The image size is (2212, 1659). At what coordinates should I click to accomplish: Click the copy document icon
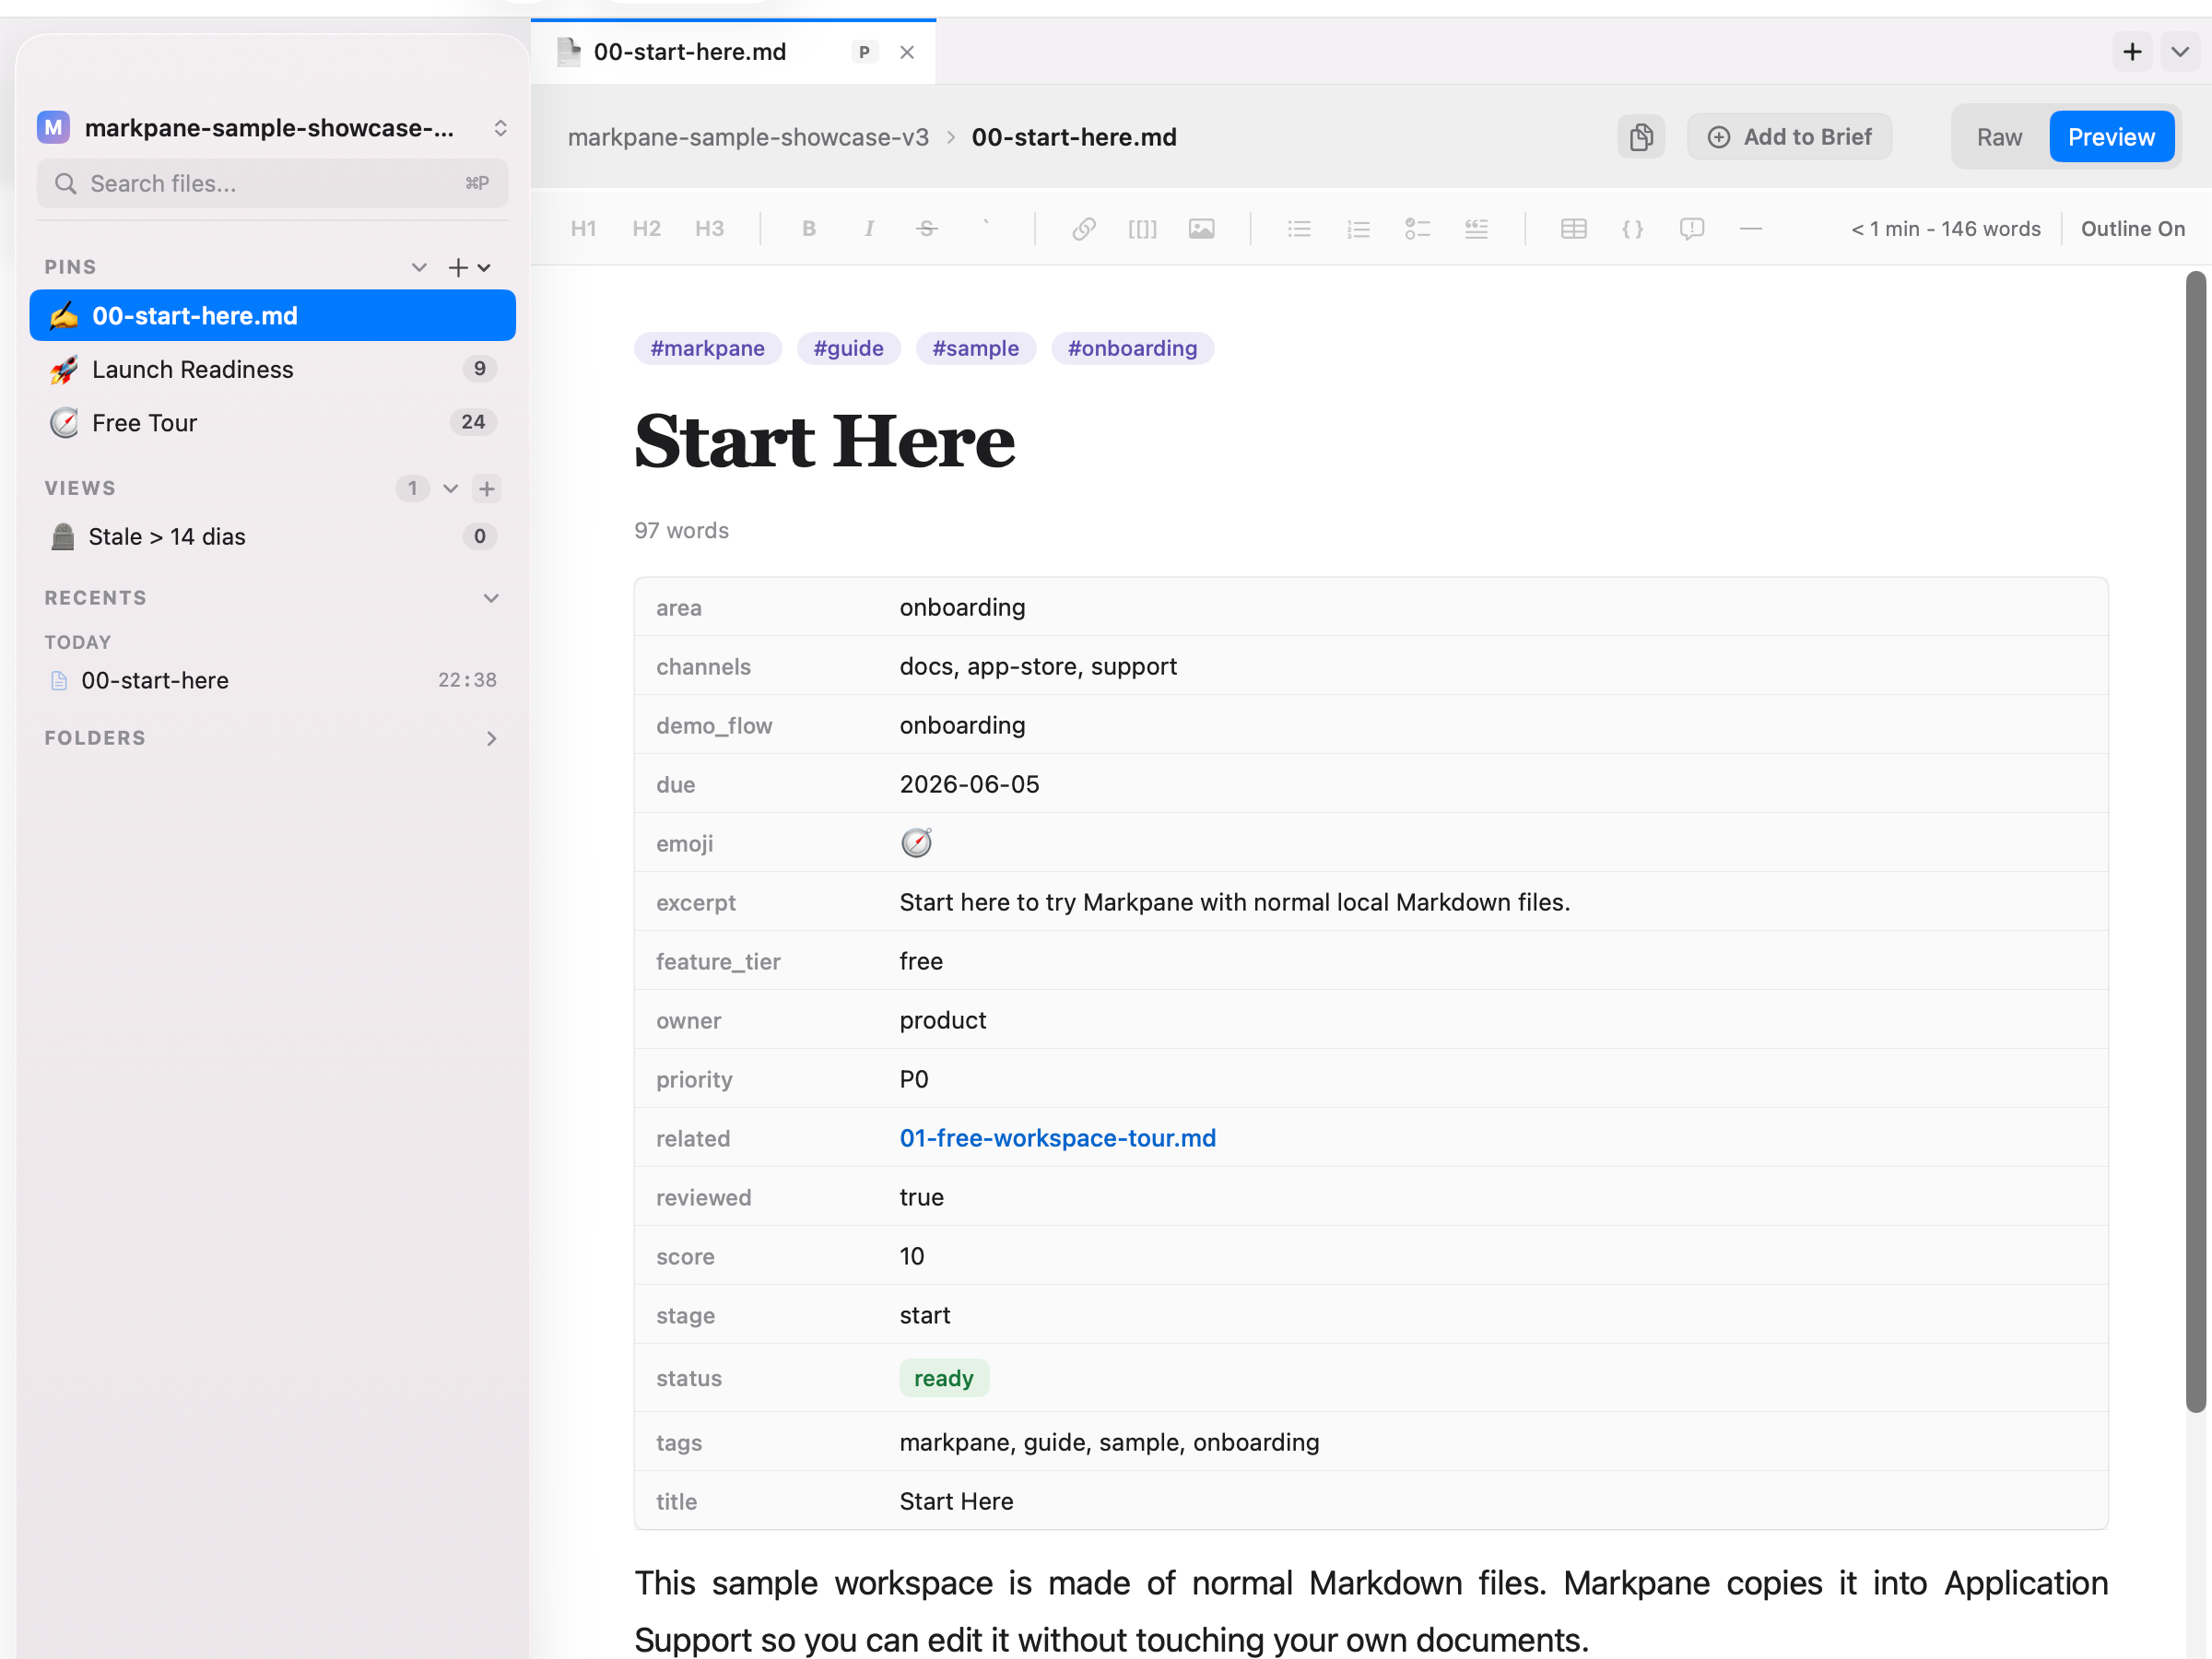[x=1641, y=137]
